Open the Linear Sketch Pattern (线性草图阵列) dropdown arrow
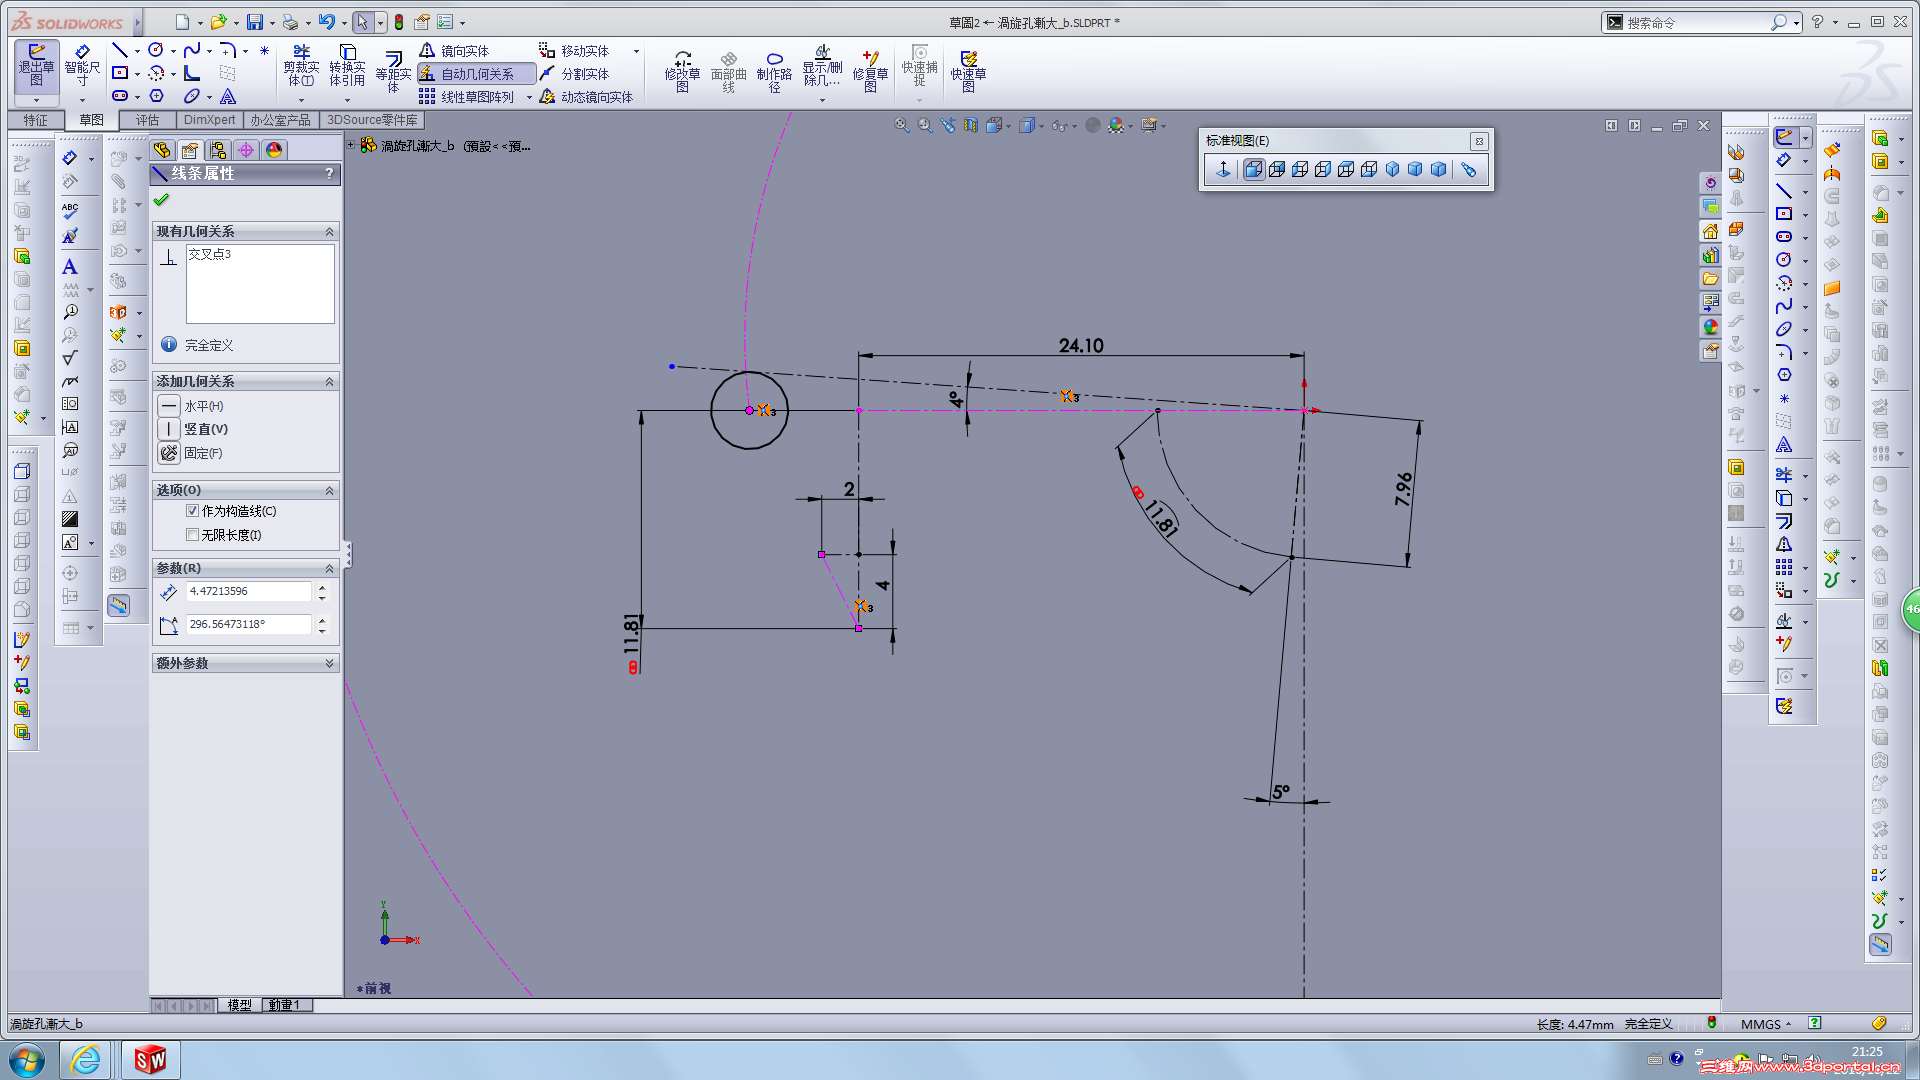1920x1080 pixels. point(529,98)
